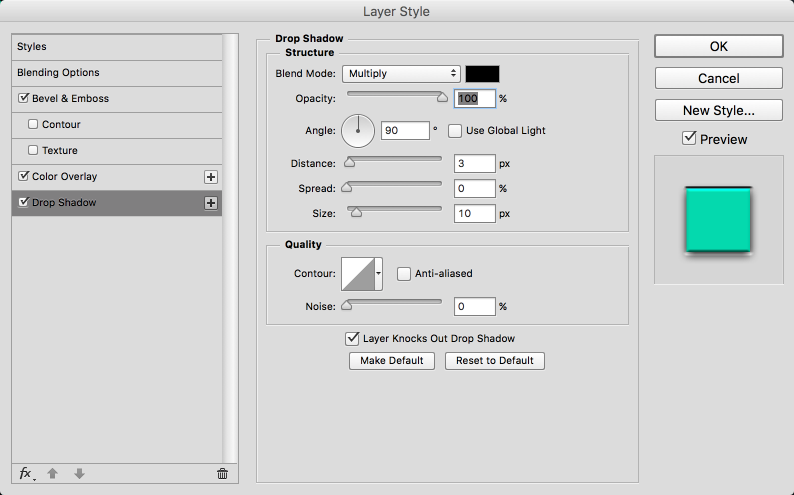Enable the Anti-aliased checkbox
The width and height of the screenshot is (794, 495).
404,273
